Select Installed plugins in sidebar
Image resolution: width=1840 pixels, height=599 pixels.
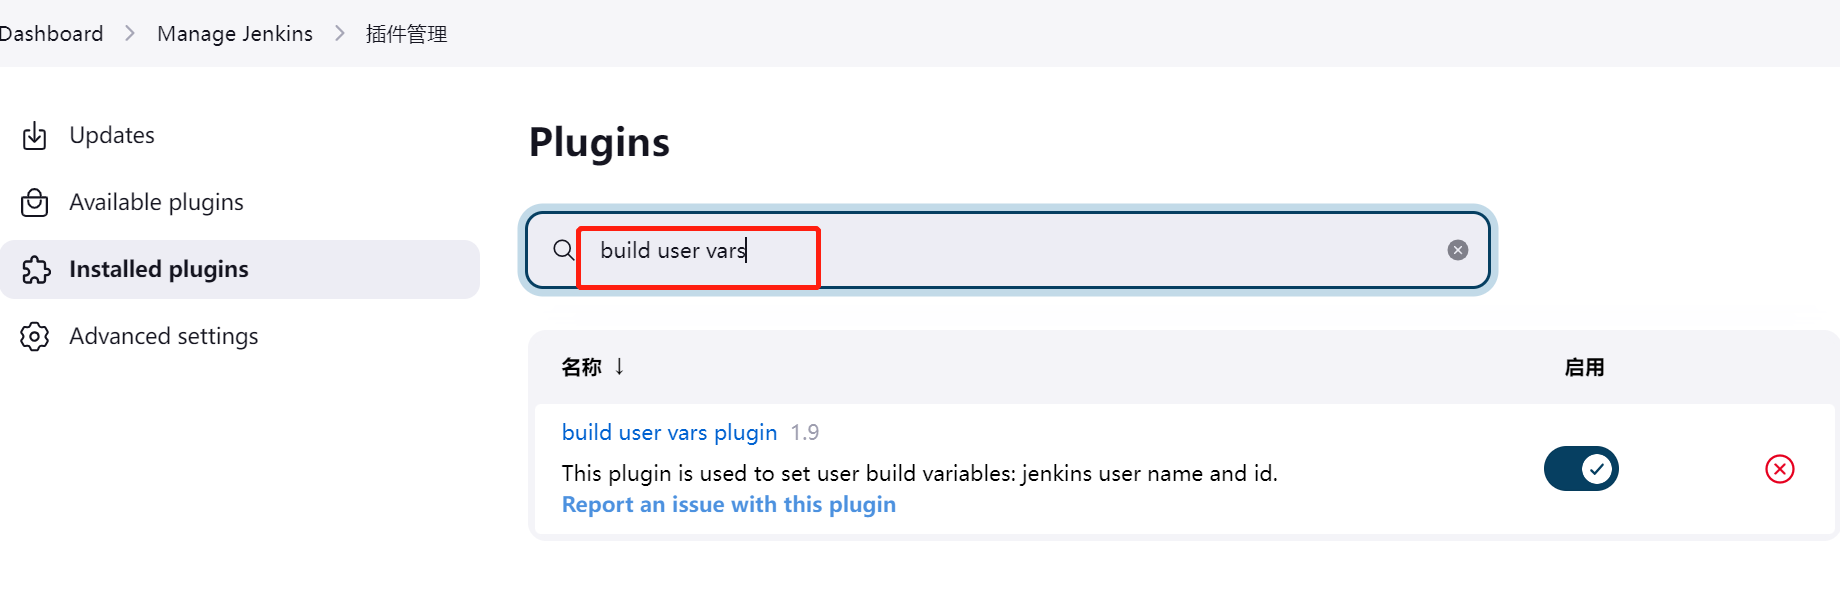pos(240,269)
